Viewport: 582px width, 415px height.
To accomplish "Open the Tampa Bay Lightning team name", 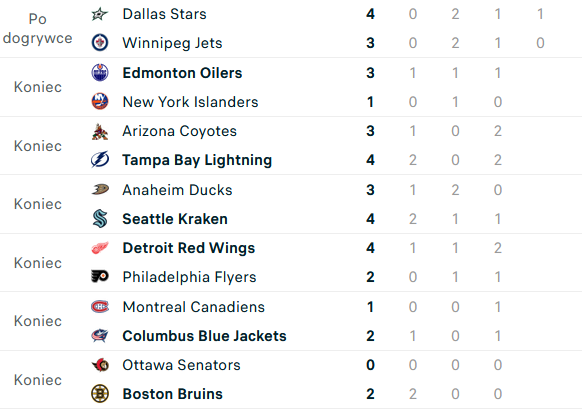I will tap(197, 160).
